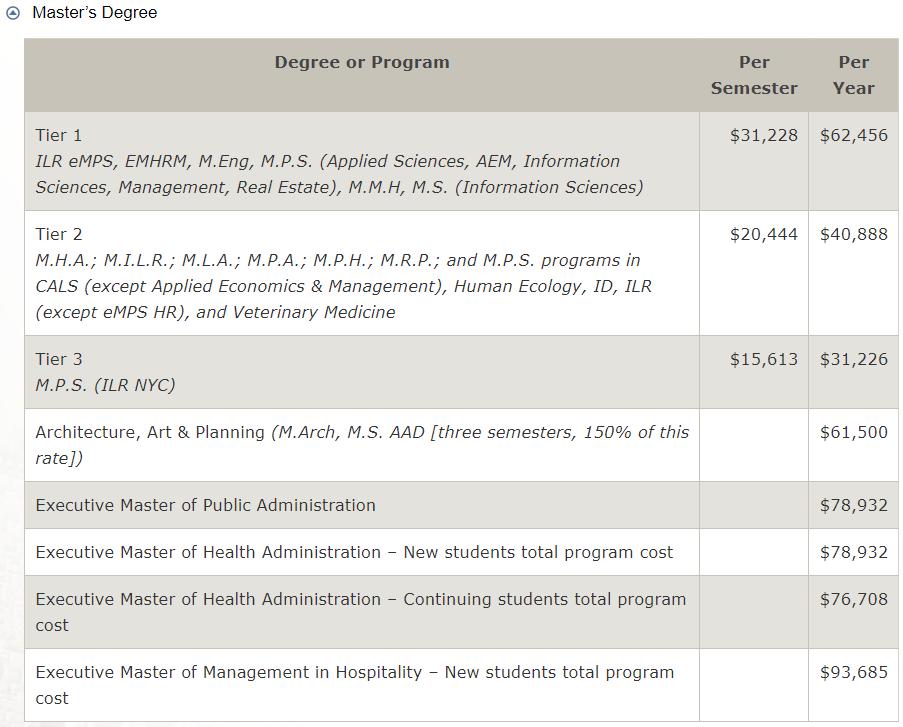Click the Per Semester column header
This screenshot has height=727, width=903.
click(754, 75)
